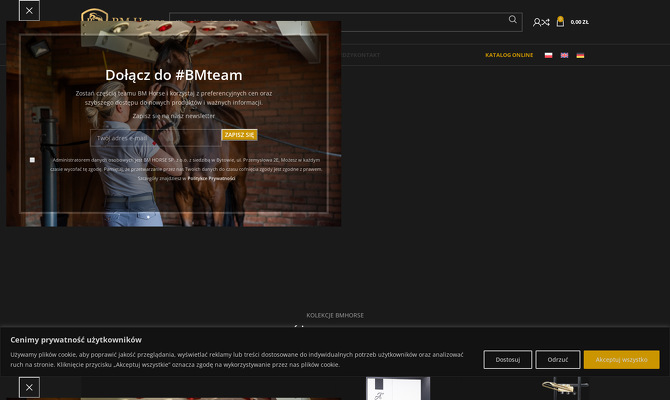
Task: Click the search magnifier icon
Action: (512, 19)
